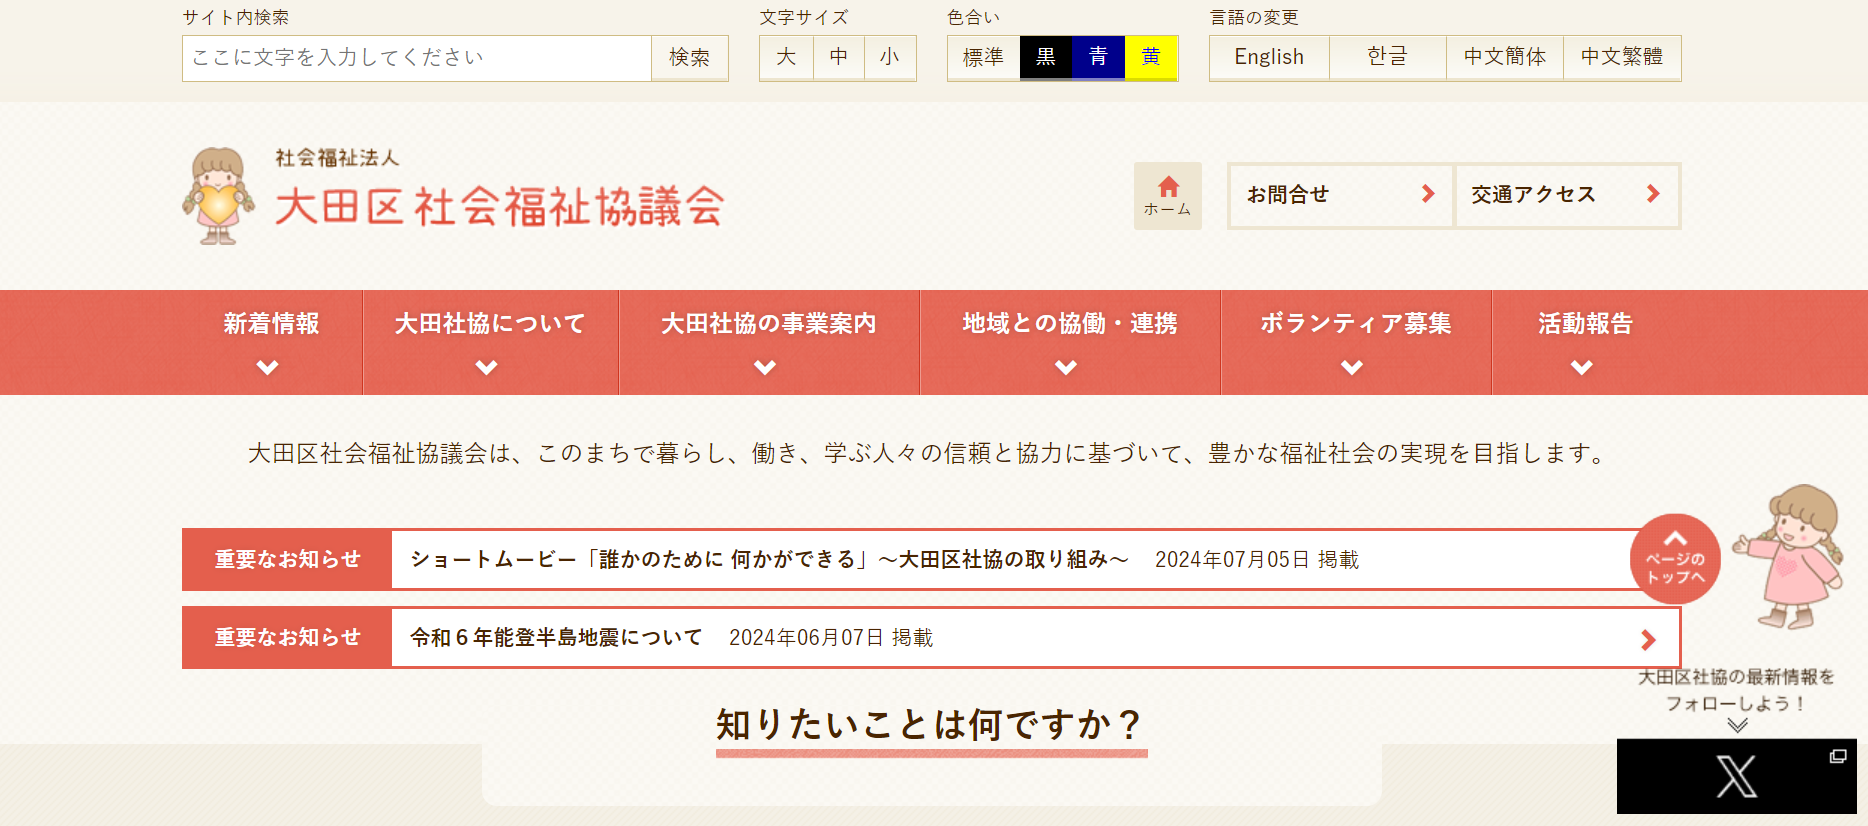This screenshot has height=826, width=1868.
Task: Click the 検索 search button
Action: [689, 58]
